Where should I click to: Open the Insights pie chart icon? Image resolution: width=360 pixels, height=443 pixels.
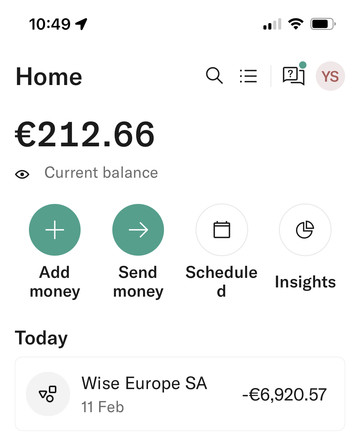[x=305, y=230]
